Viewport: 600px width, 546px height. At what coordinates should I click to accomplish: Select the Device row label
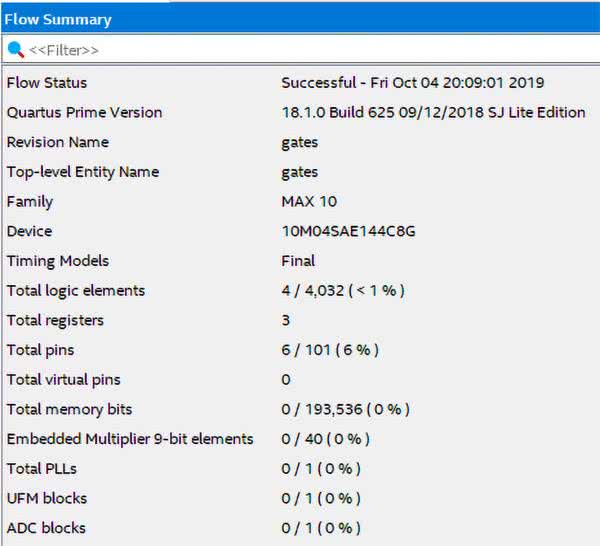(30, 231)
